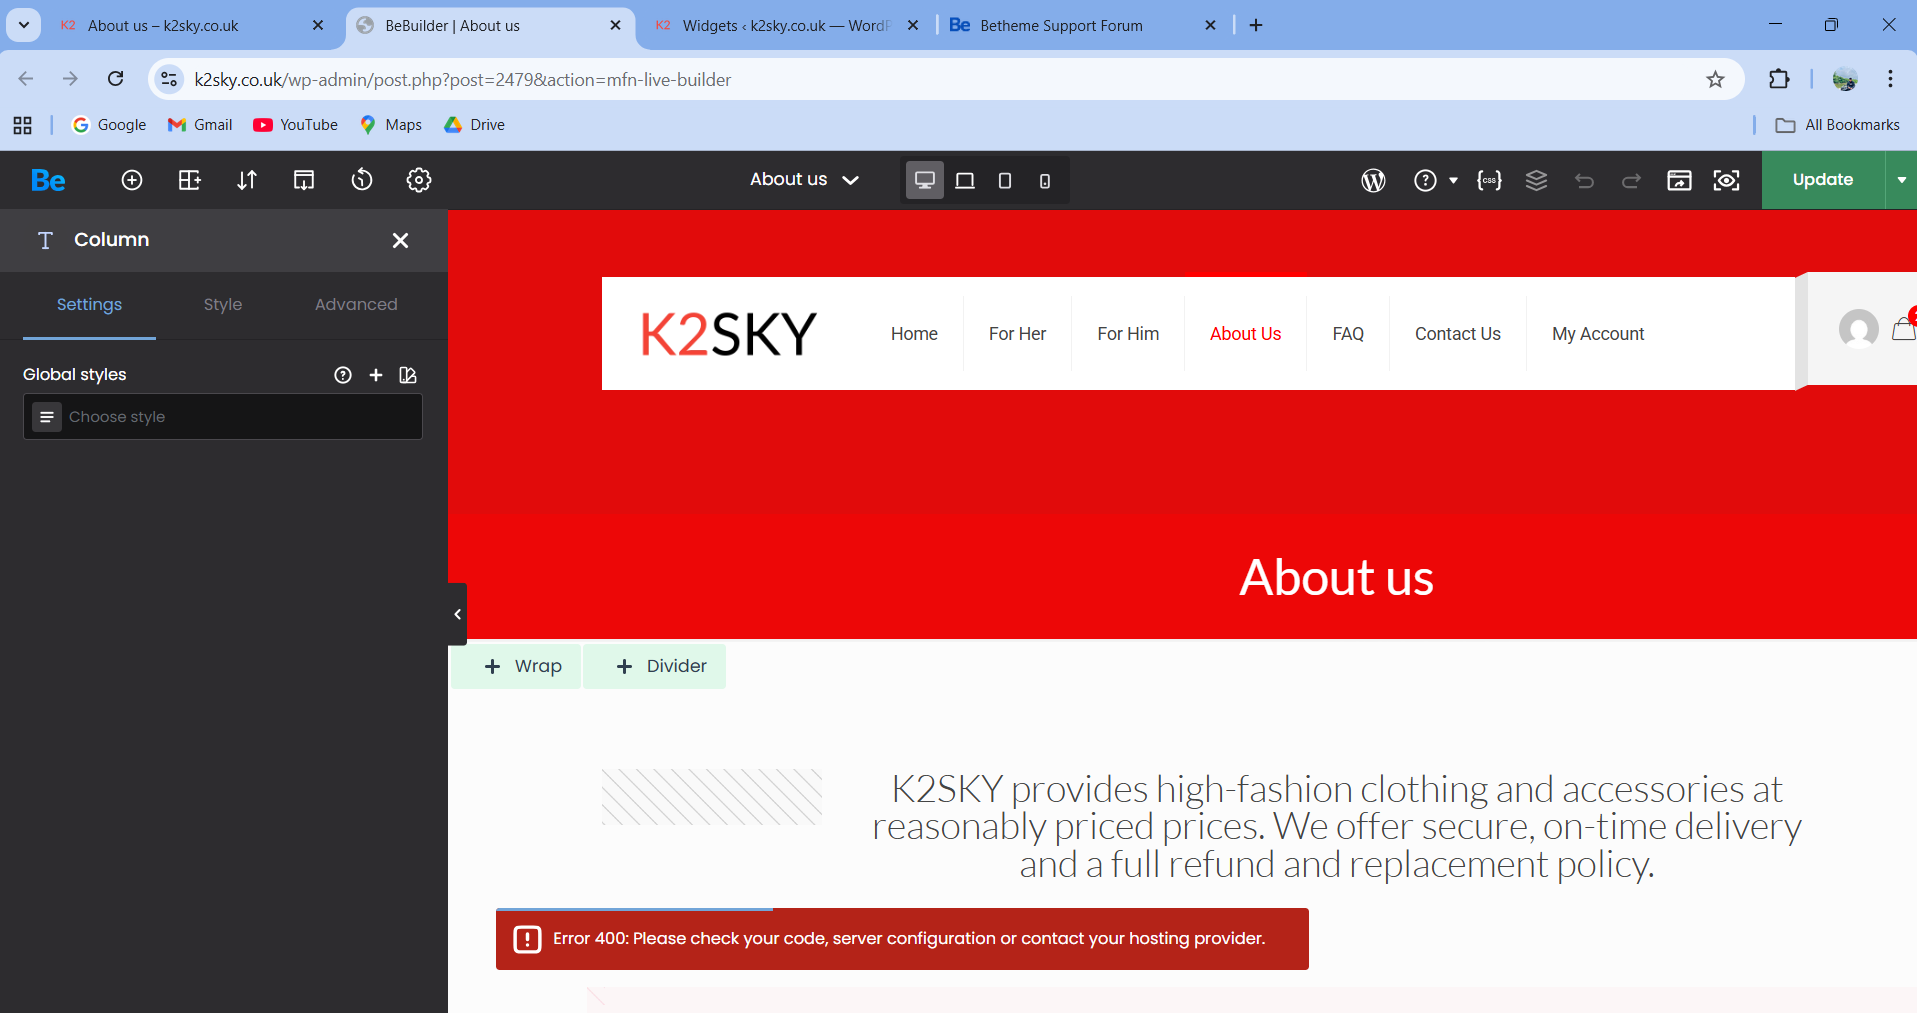
Task: Open the tab search dropdown arrow
Action: [24, 25]
